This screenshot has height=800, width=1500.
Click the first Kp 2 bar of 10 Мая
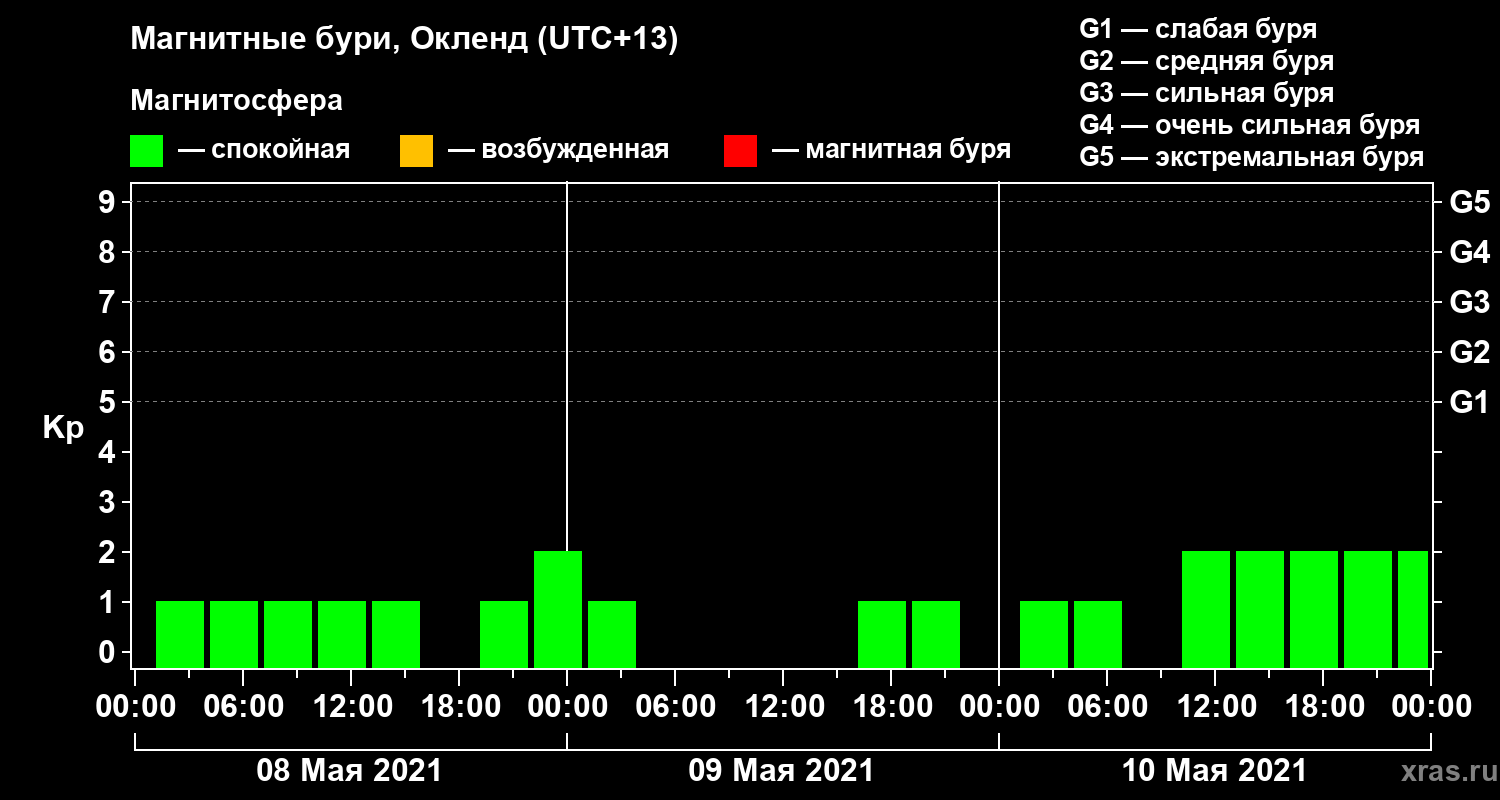[1206, 609]
